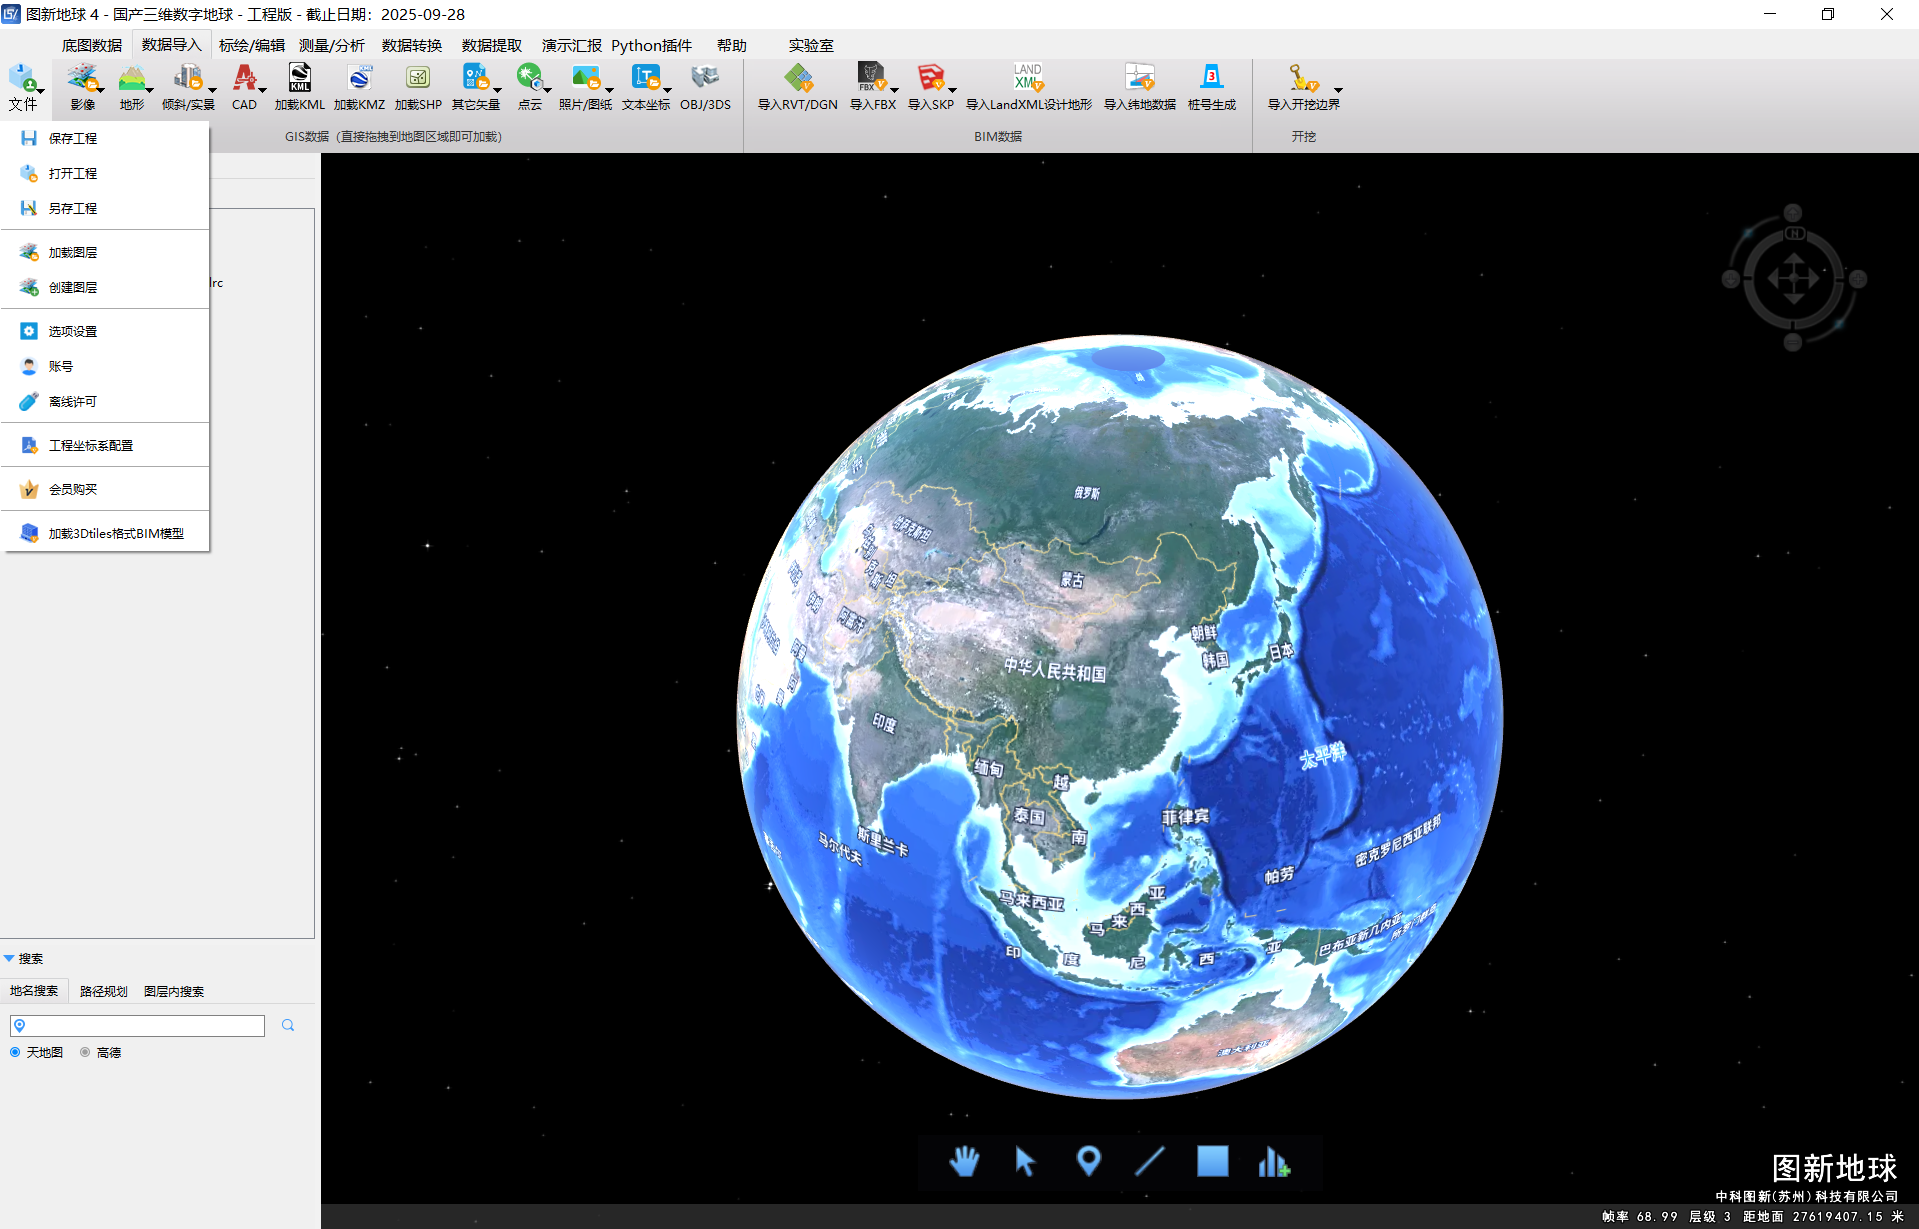1919x1229 pixels.
Task: Switch to the 图层内搜索 search tab
Action: pos(174,991)
